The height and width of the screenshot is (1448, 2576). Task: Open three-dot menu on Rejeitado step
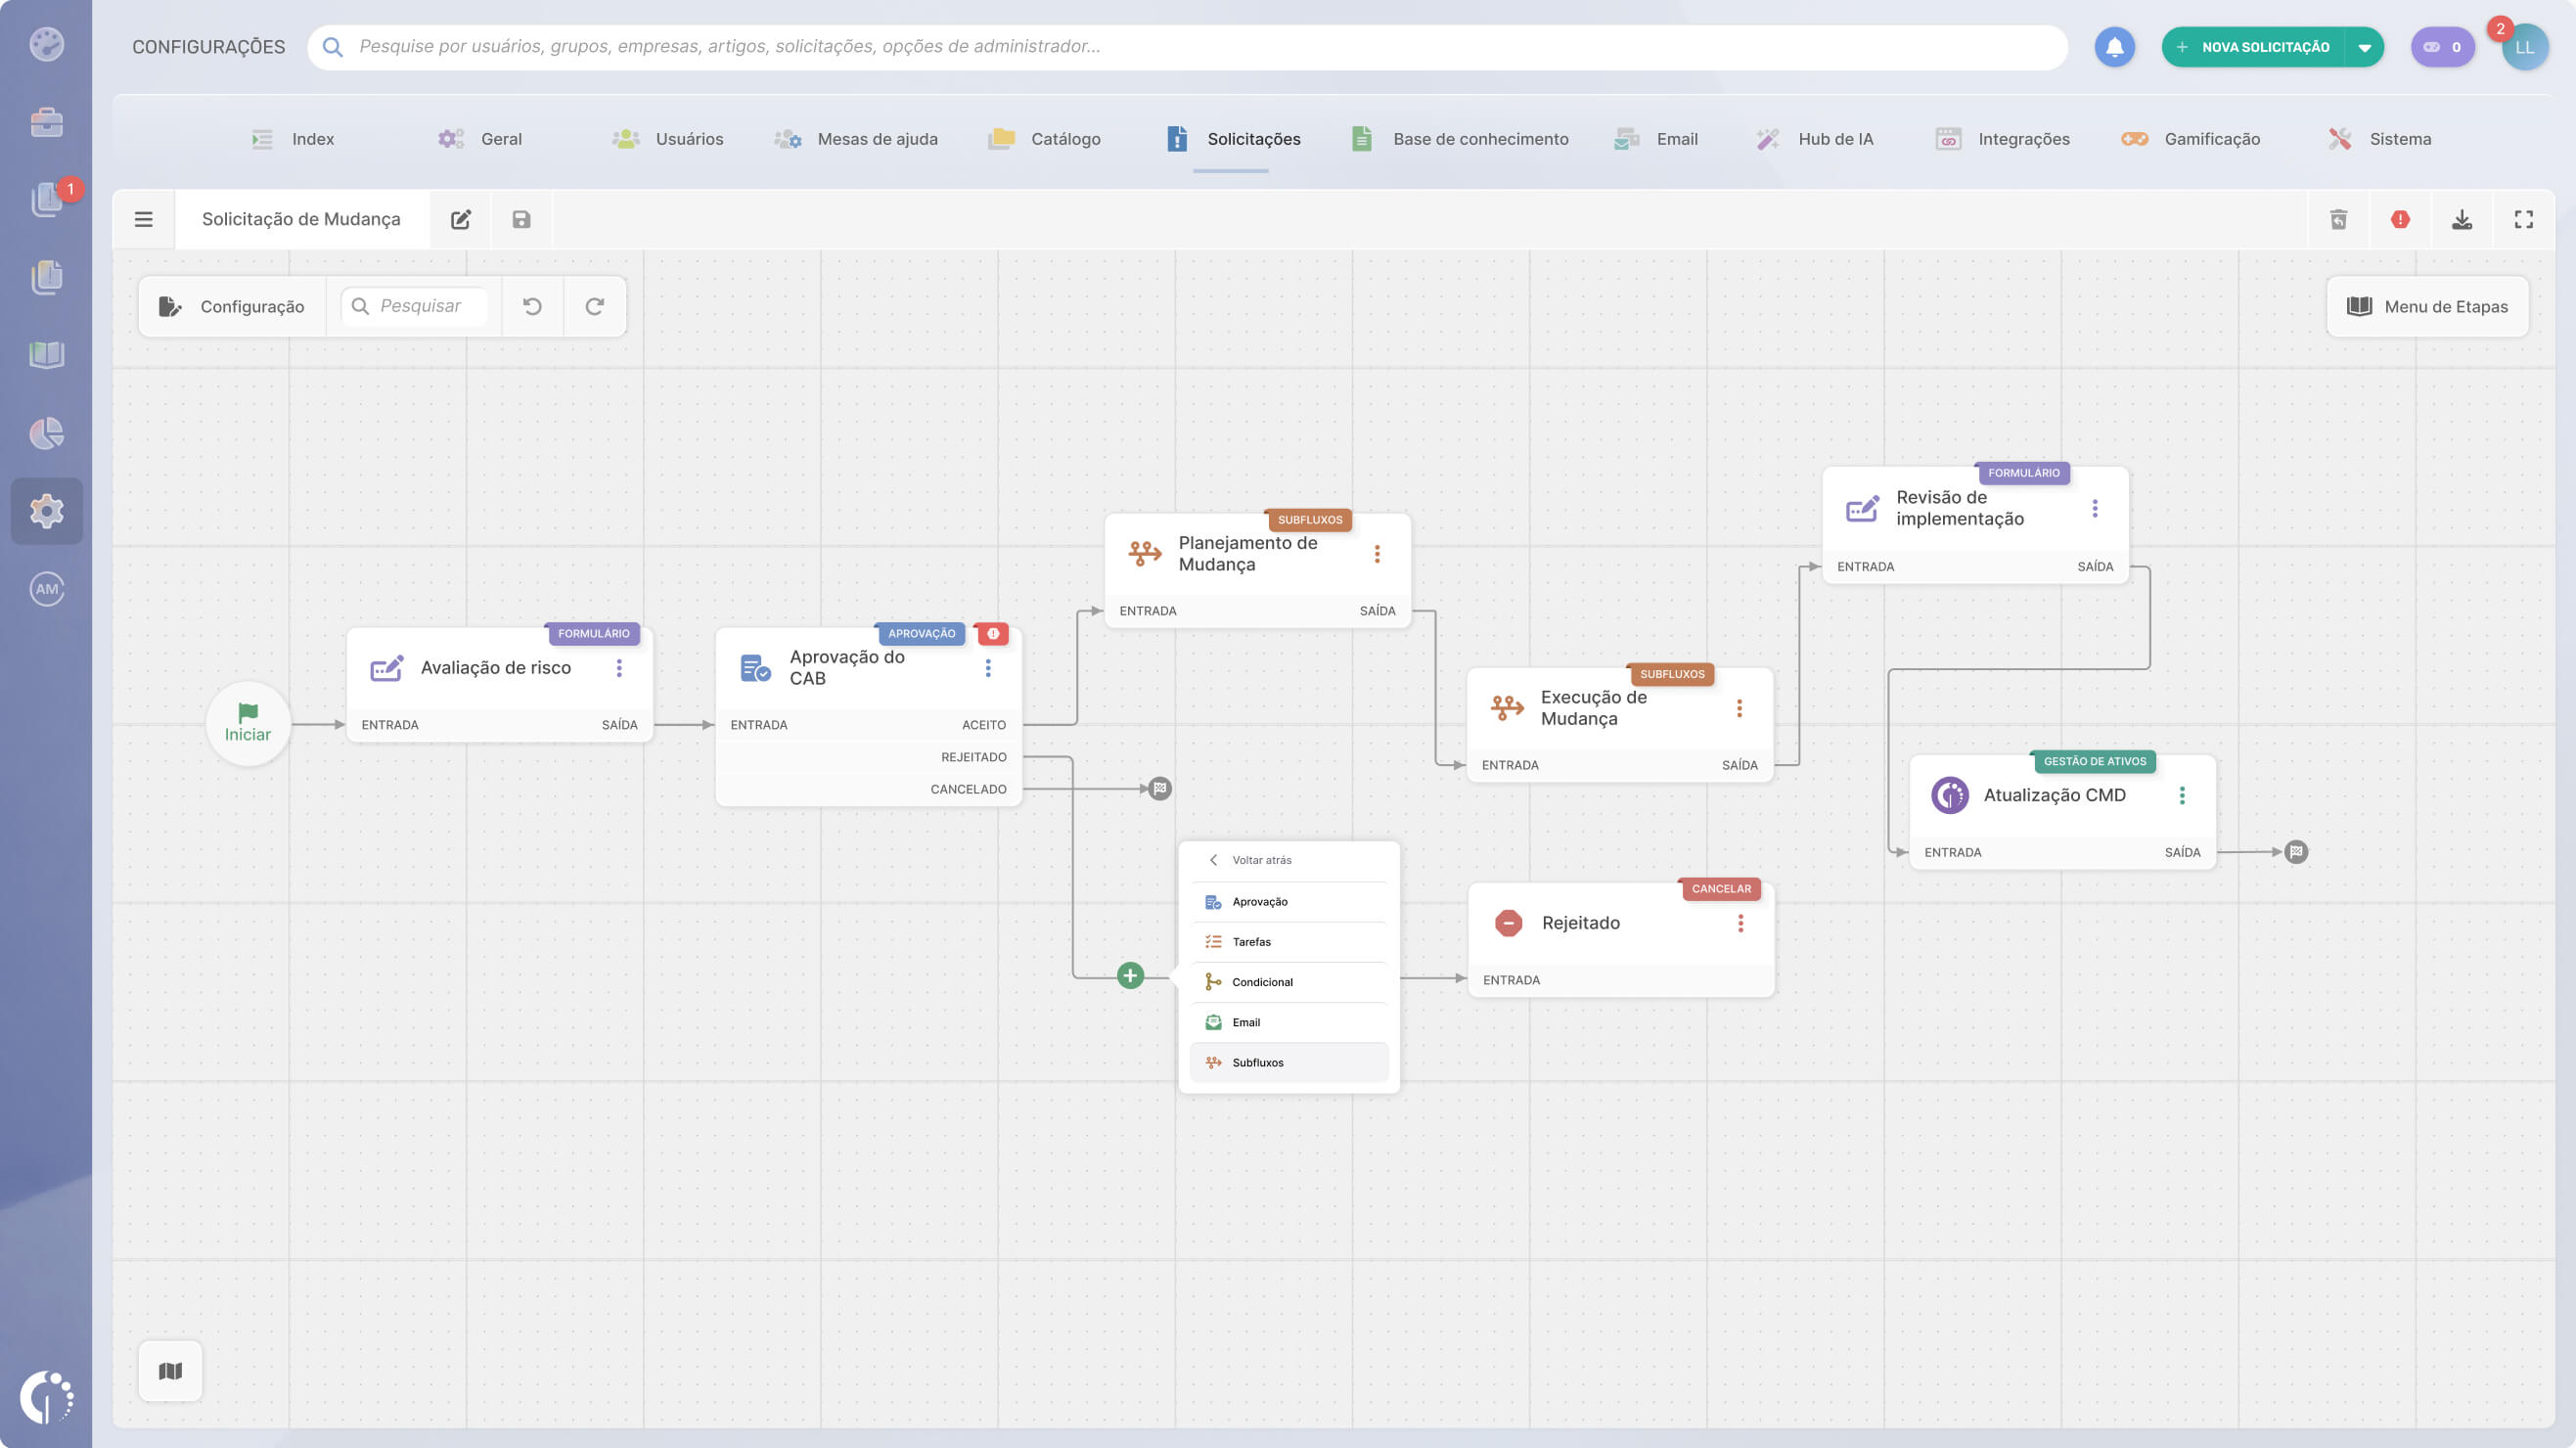pos(1740,923)
